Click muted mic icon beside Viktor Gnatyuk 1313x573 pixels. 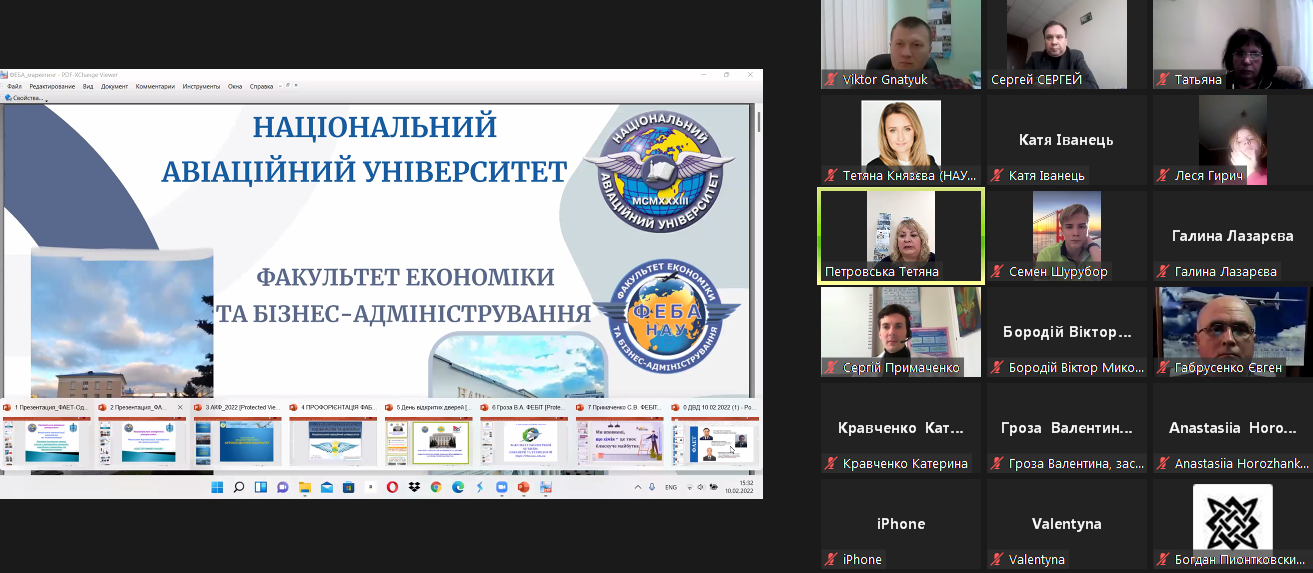[x=831, y=80]
